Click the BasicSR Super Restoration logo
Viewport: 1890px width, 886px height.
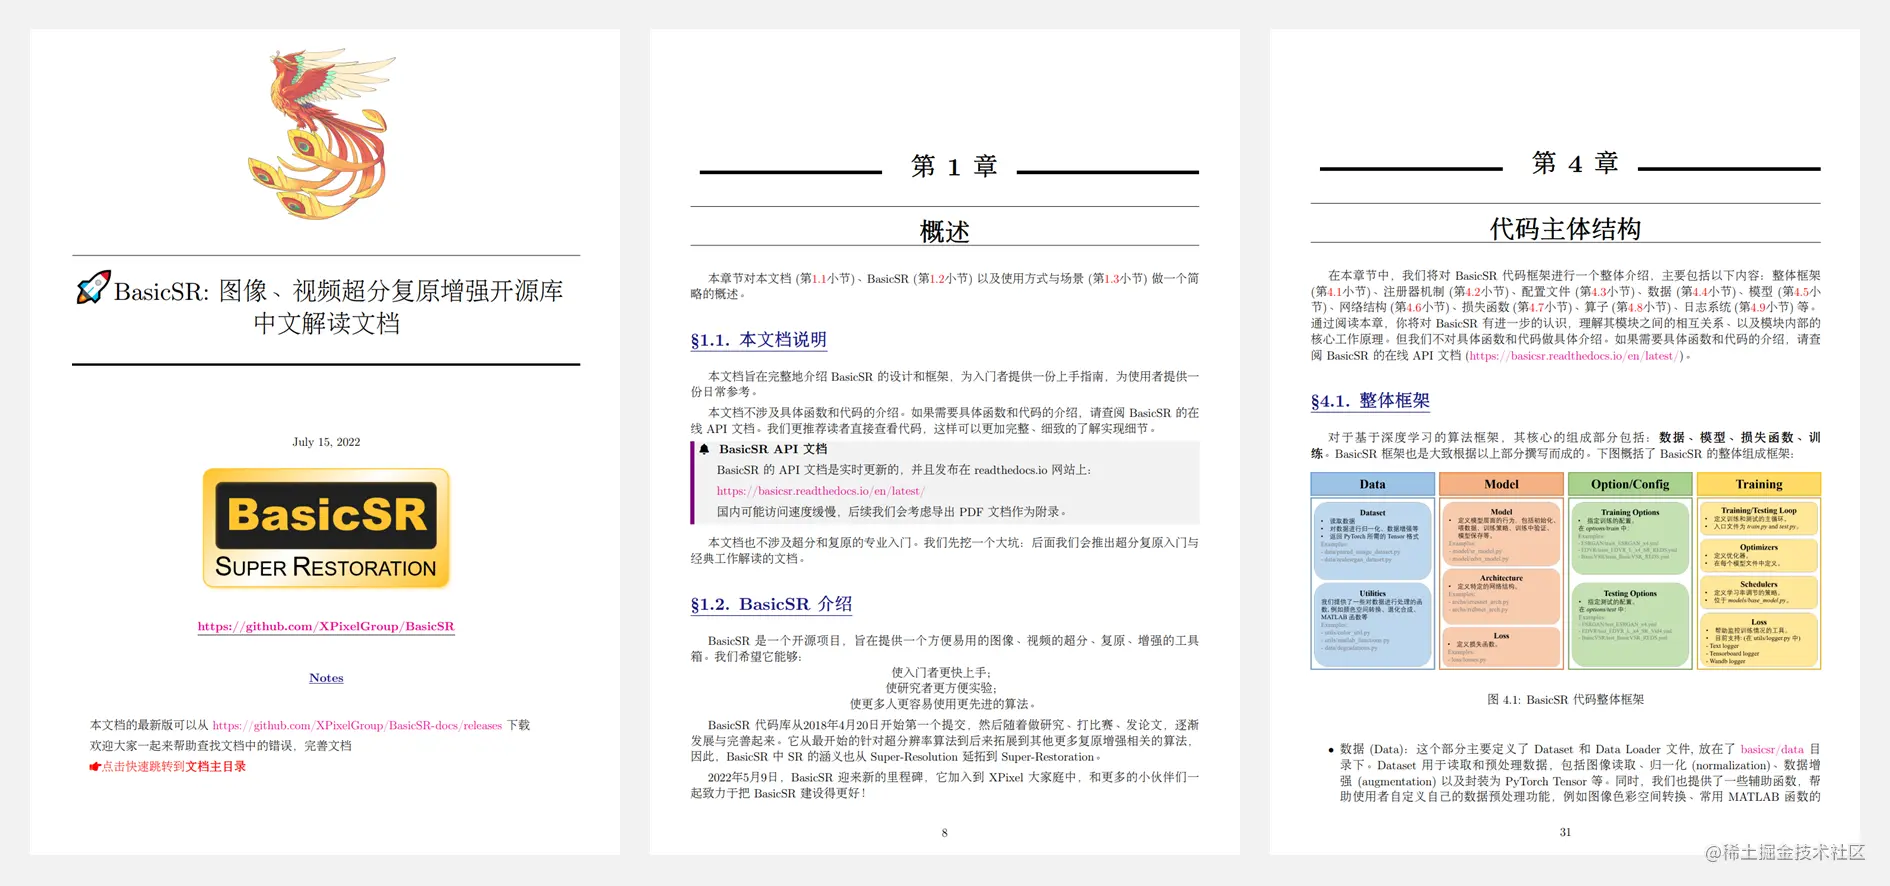coord(326,529)
